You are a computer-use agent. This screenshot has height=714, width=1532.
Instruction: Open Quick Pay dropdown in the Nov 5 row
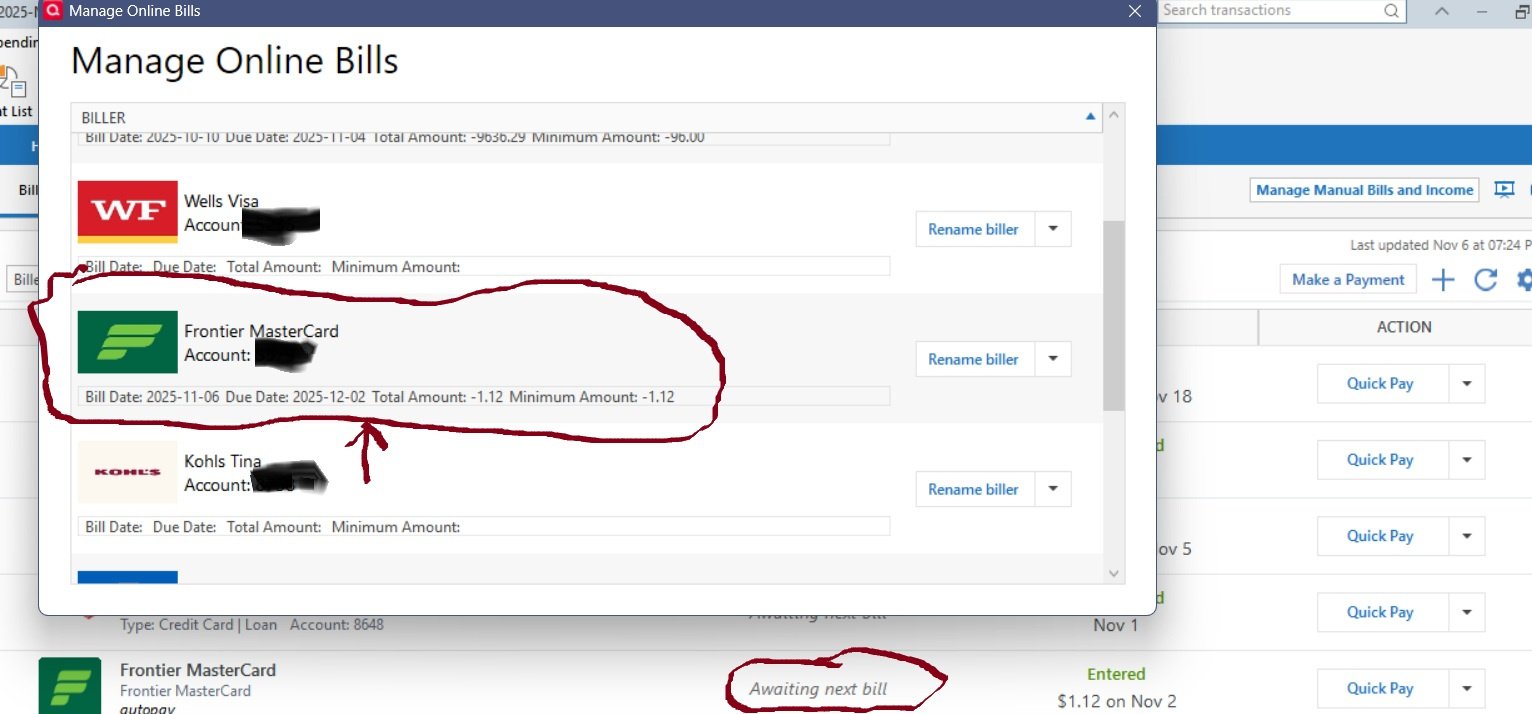[x=1466, y=536]
